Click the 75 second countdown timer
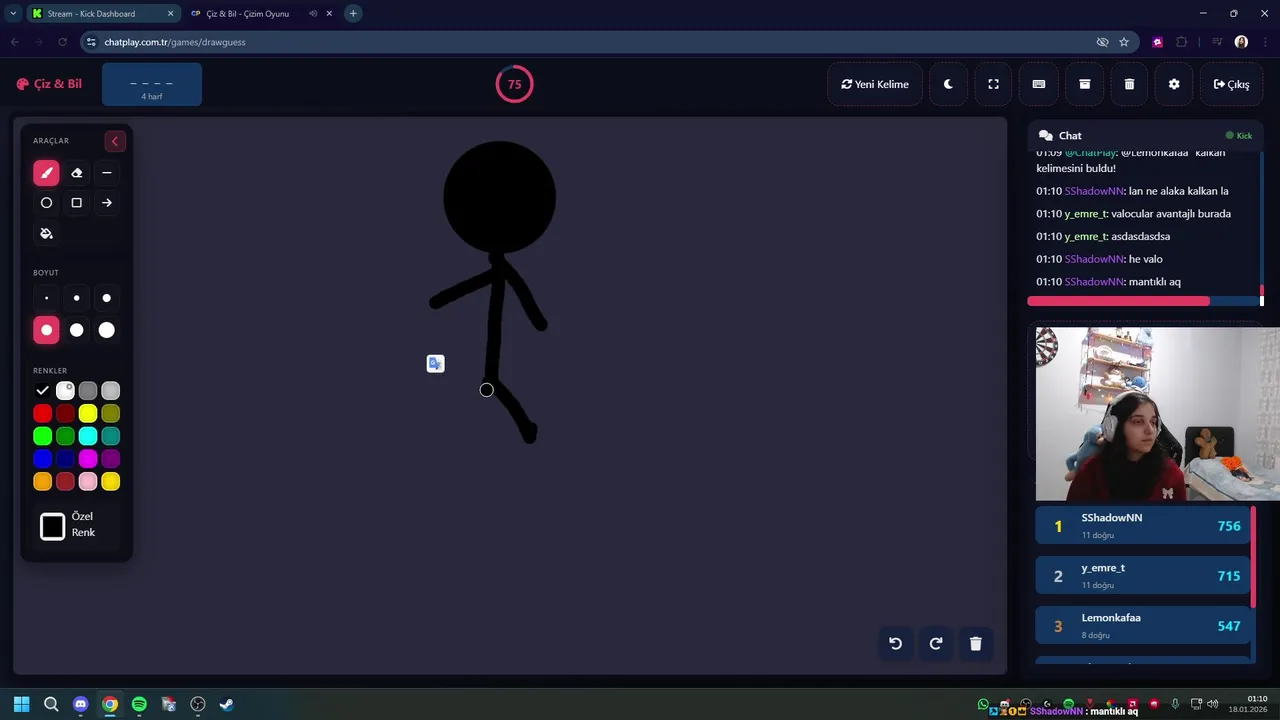 [514, 84]
